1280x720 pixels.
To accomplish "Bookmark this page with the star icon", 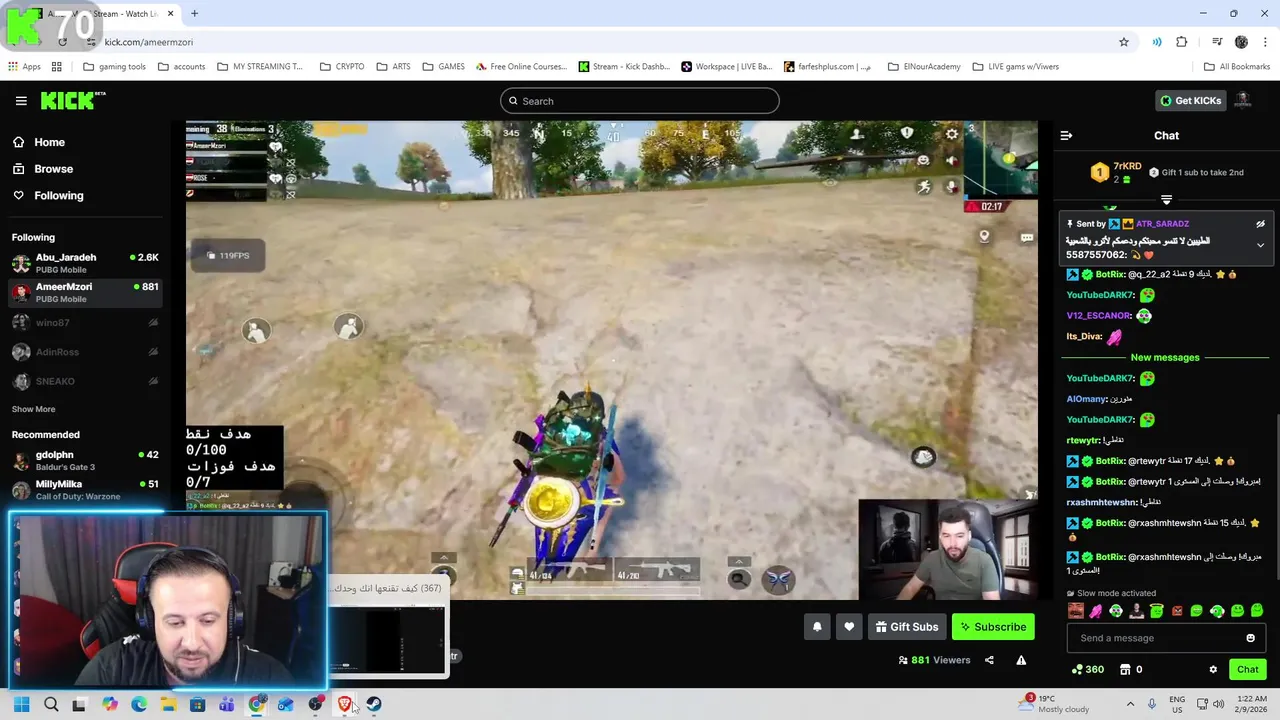I will [1124, 42].
